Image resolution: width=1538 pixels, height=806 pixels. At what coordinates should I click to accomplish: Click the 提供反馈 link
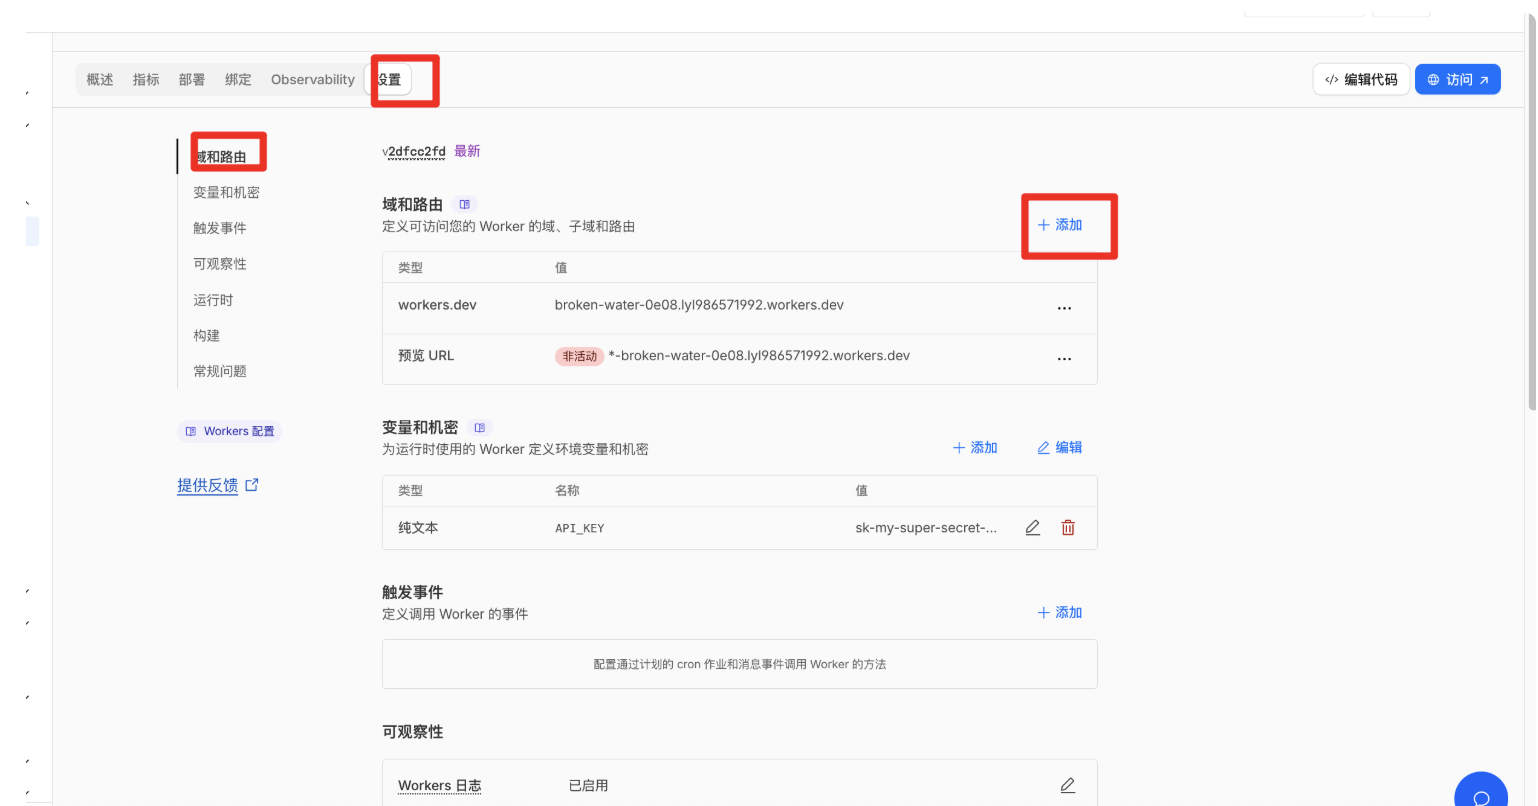coord(208,486)
